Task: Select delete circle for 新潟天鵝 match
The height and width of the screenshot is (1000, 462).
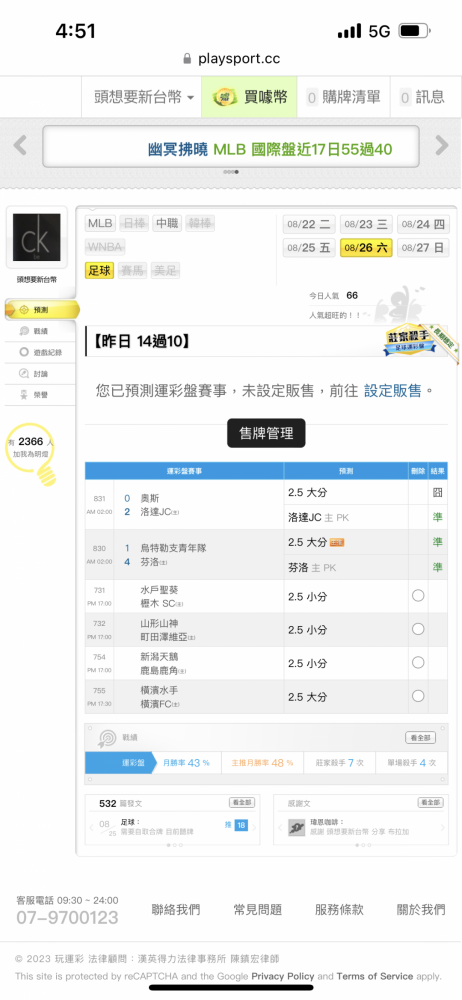Action: pos(418,663)
